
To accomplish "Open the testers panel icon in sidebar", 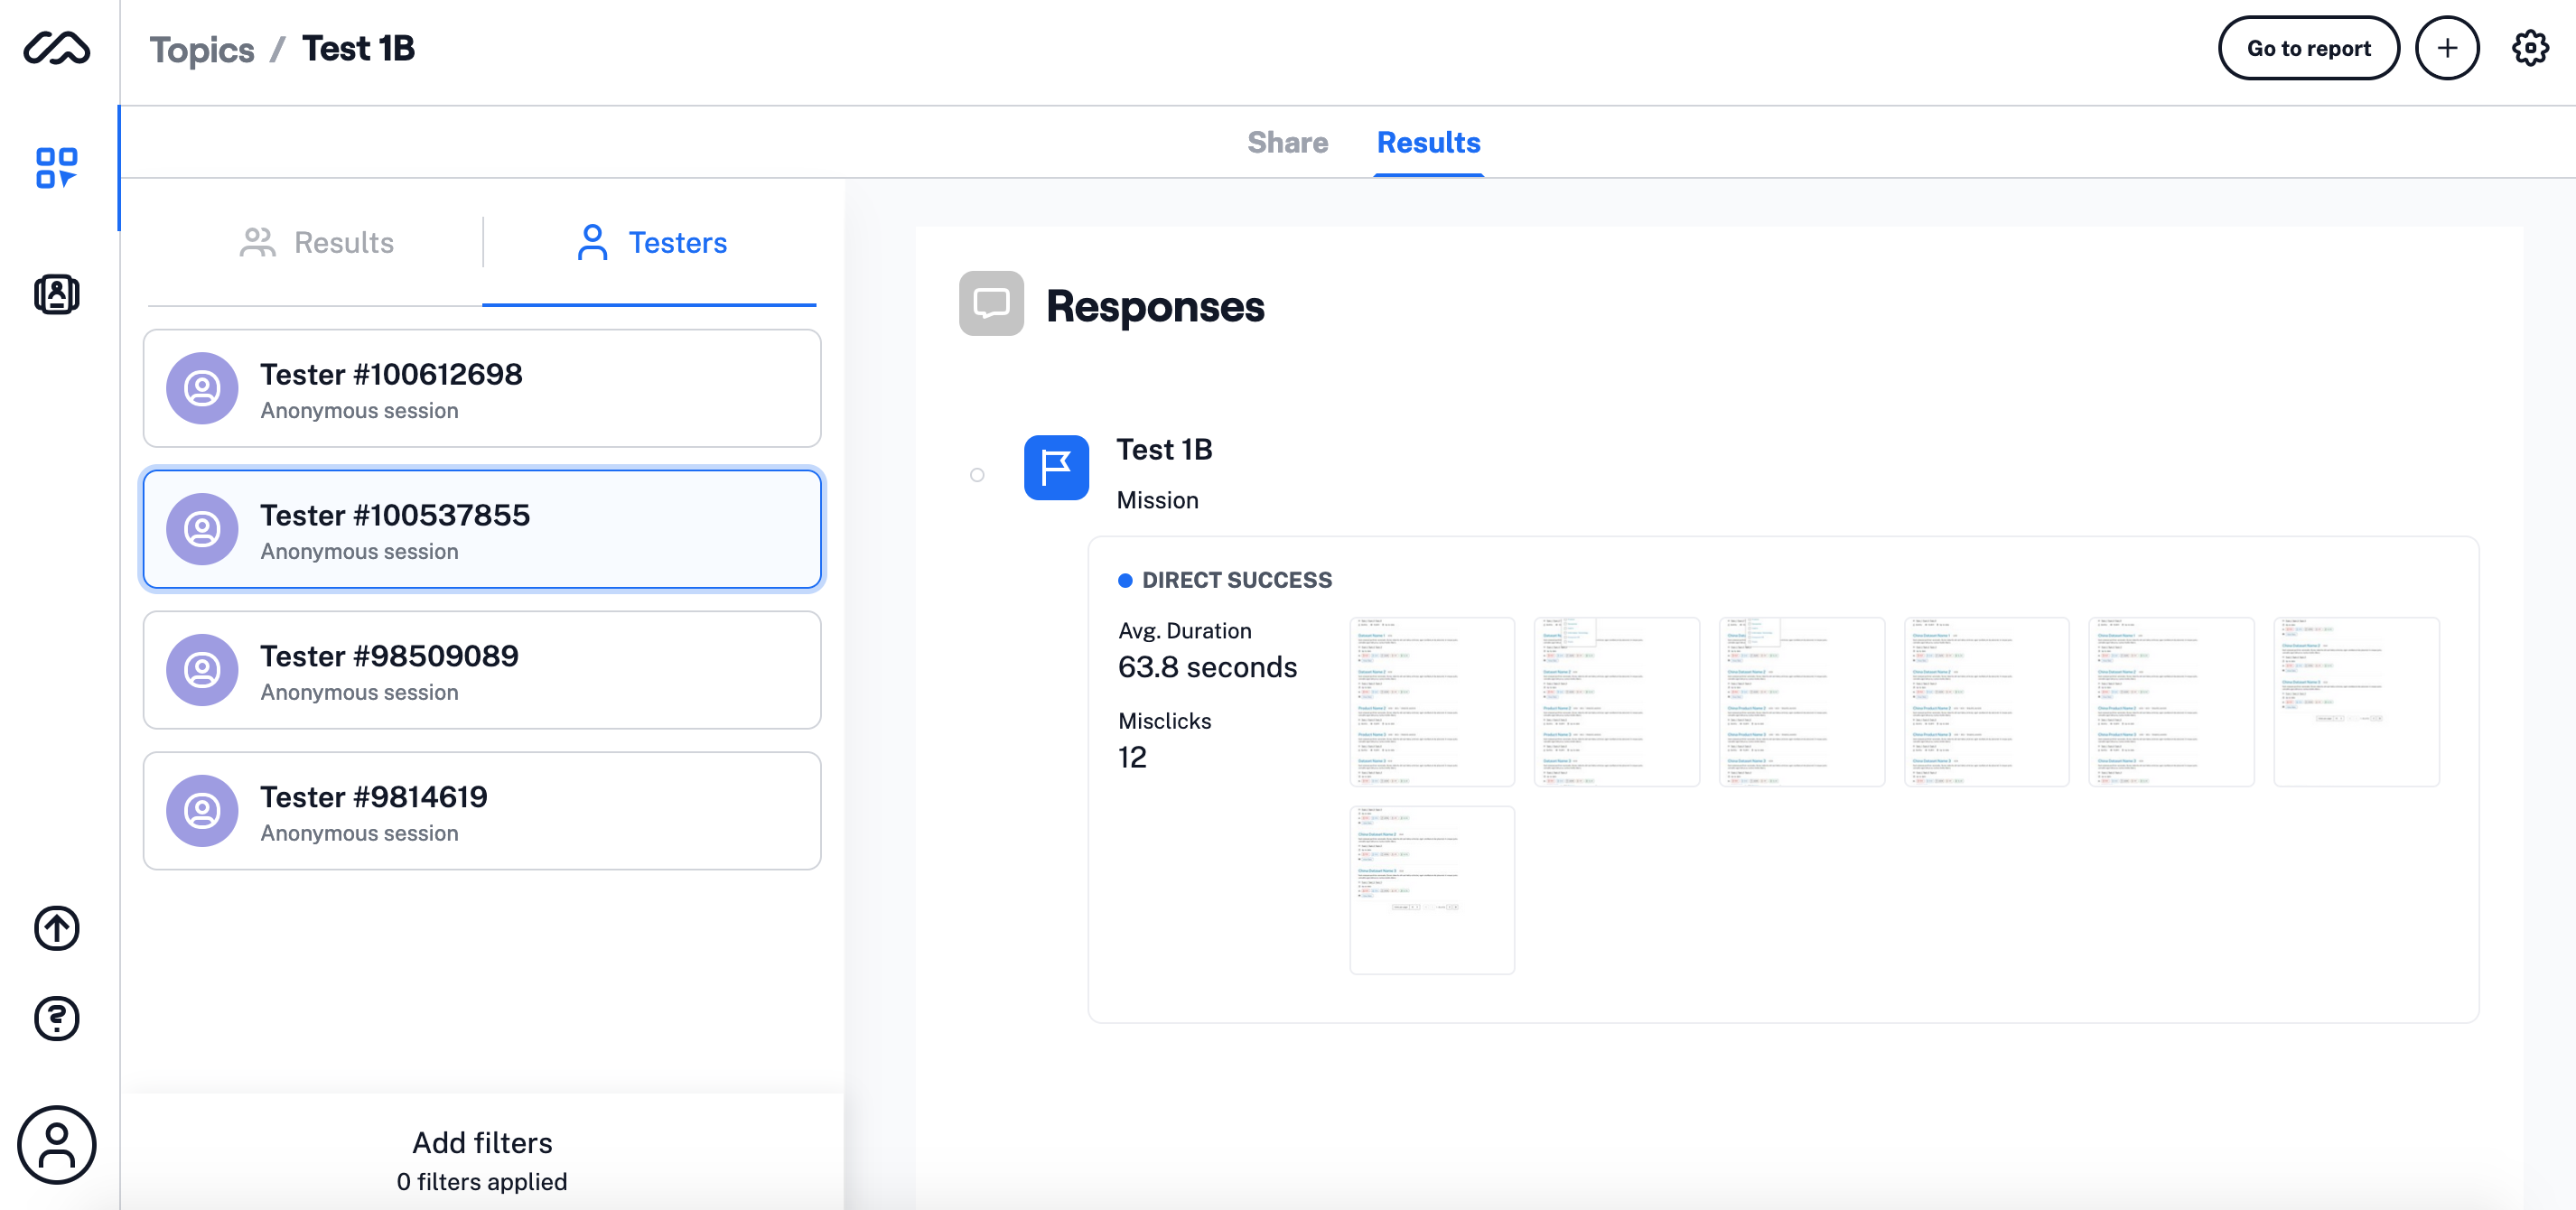I will pyautogui.click(x=57, y=294).
